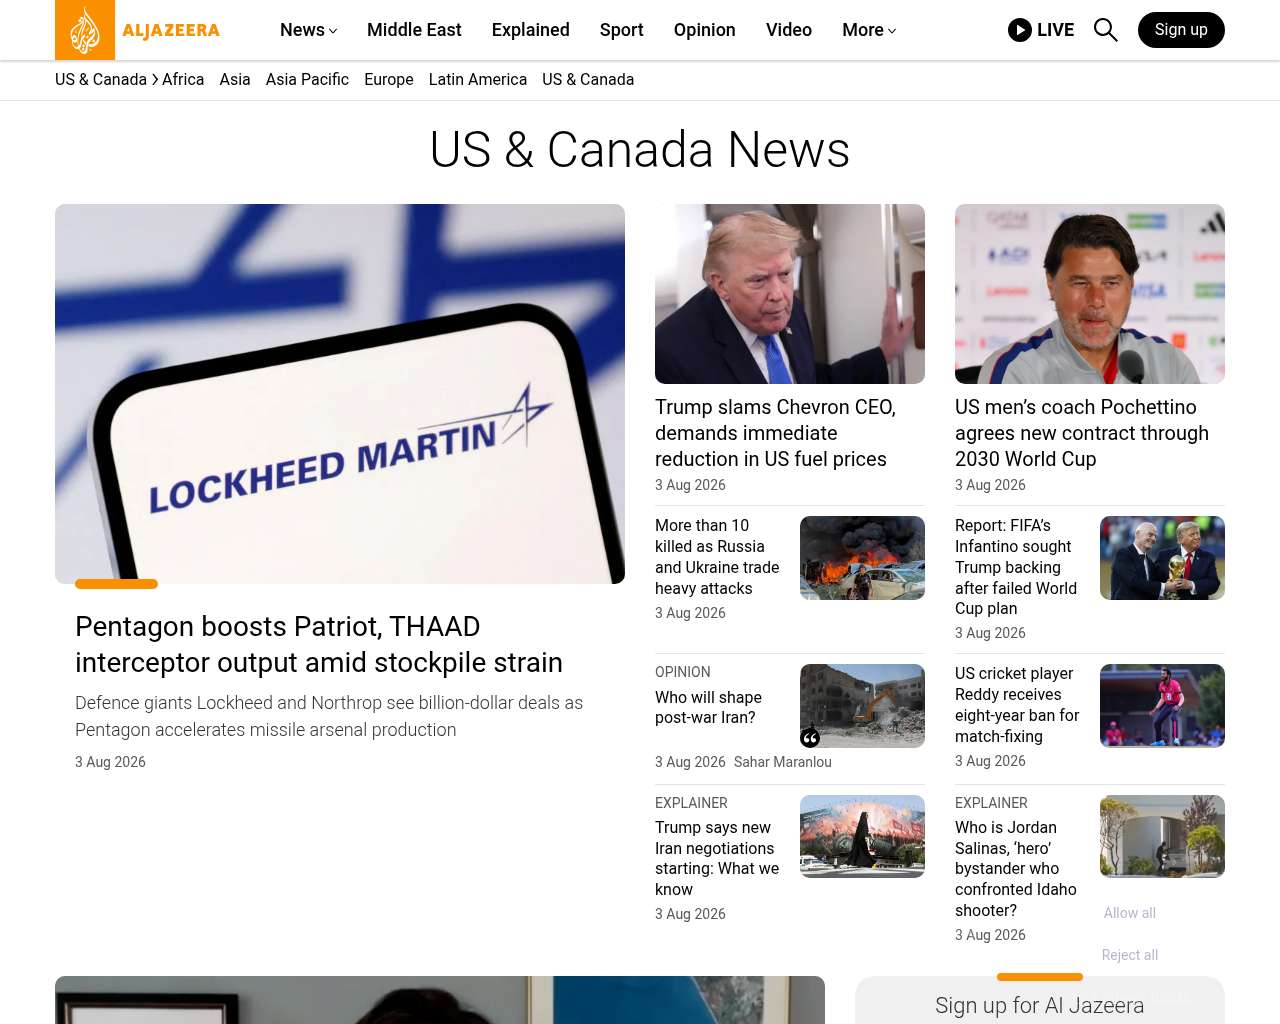Click the US & Canada News page heading

point(640,150)
